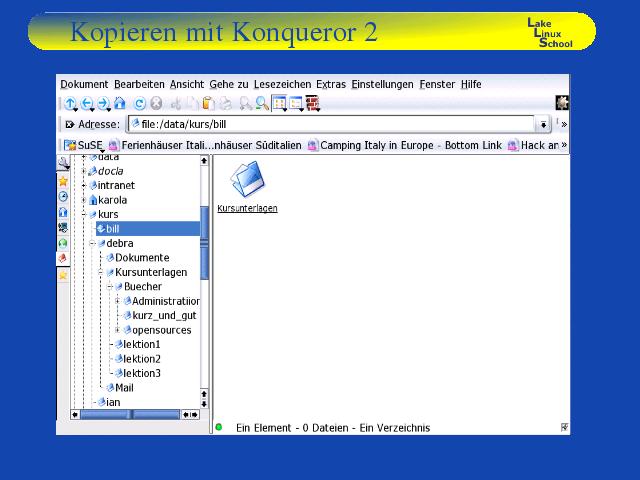Open the Einstellungen menu
The image size is (640, 480).
(382, 84)
